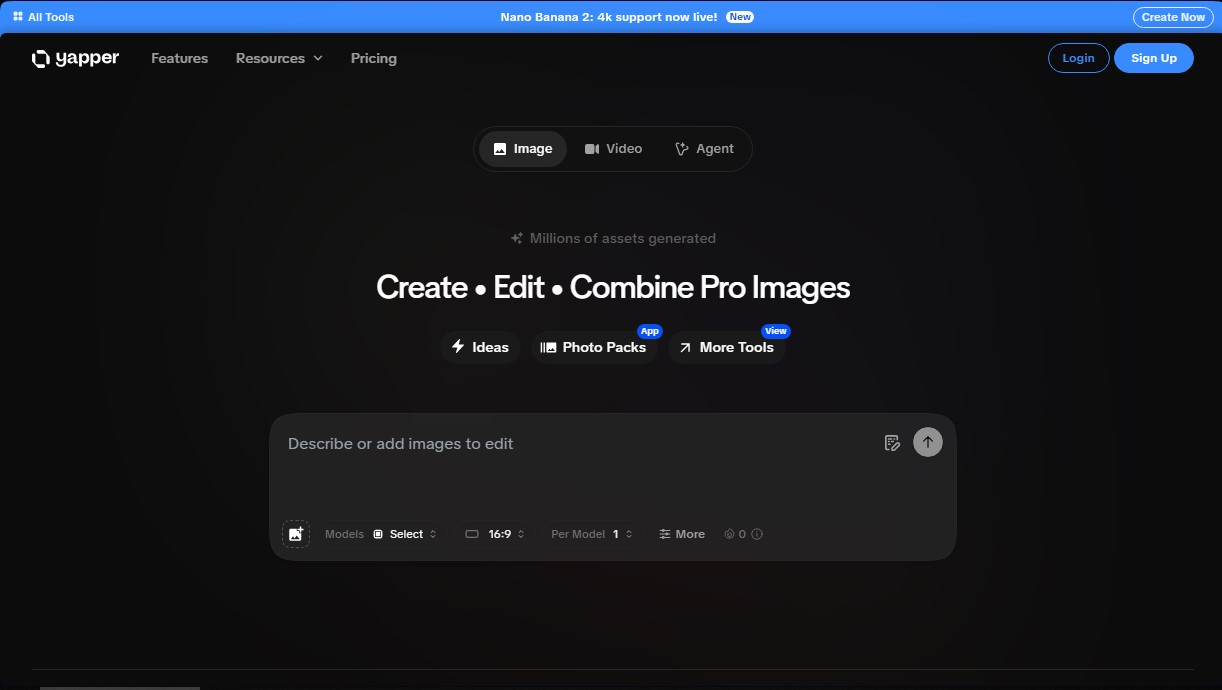The height and width of the screenshot is (690, 1222).
Task: Open the Features page
Action: point(180,58)
